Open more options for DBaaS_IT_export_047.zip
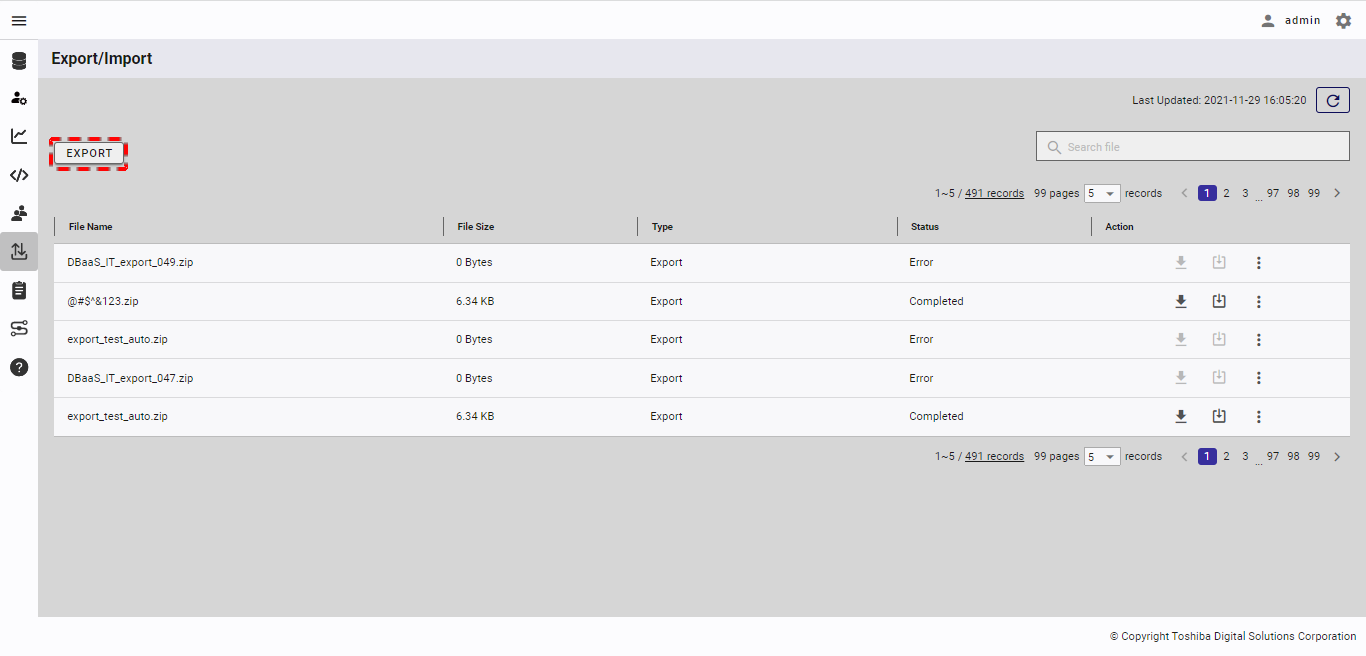Image resolution: width=1366 pixels, height=656 pixels. pyautogui.click(x=1259, y=378)
